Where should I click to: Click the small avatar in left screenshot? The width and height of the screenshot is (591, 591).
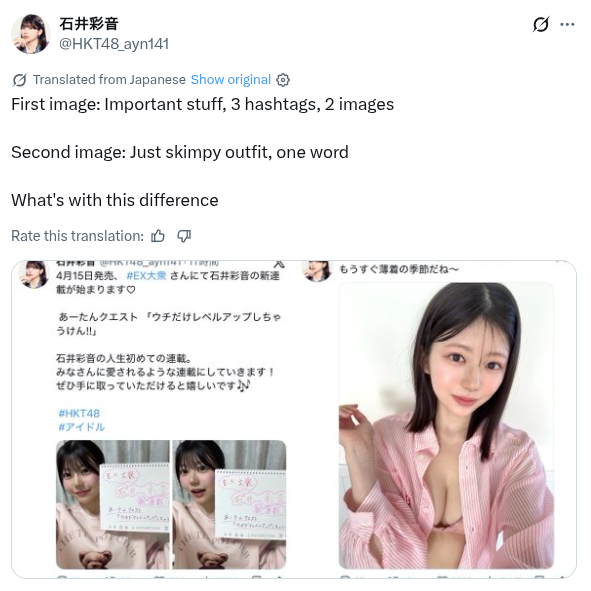tap(34, 274)
